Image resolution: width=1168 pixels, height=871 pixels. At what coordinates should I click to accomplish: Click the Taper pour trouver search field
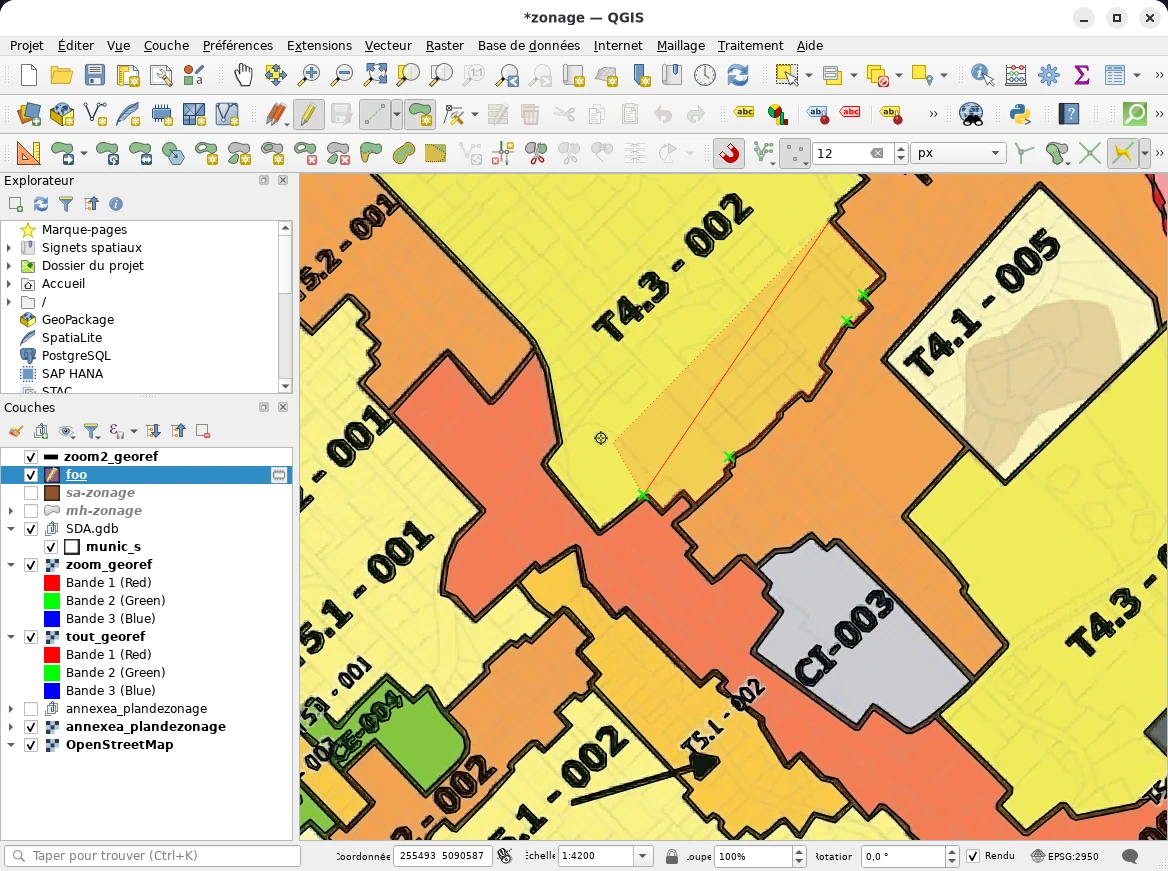pos(152,856)
